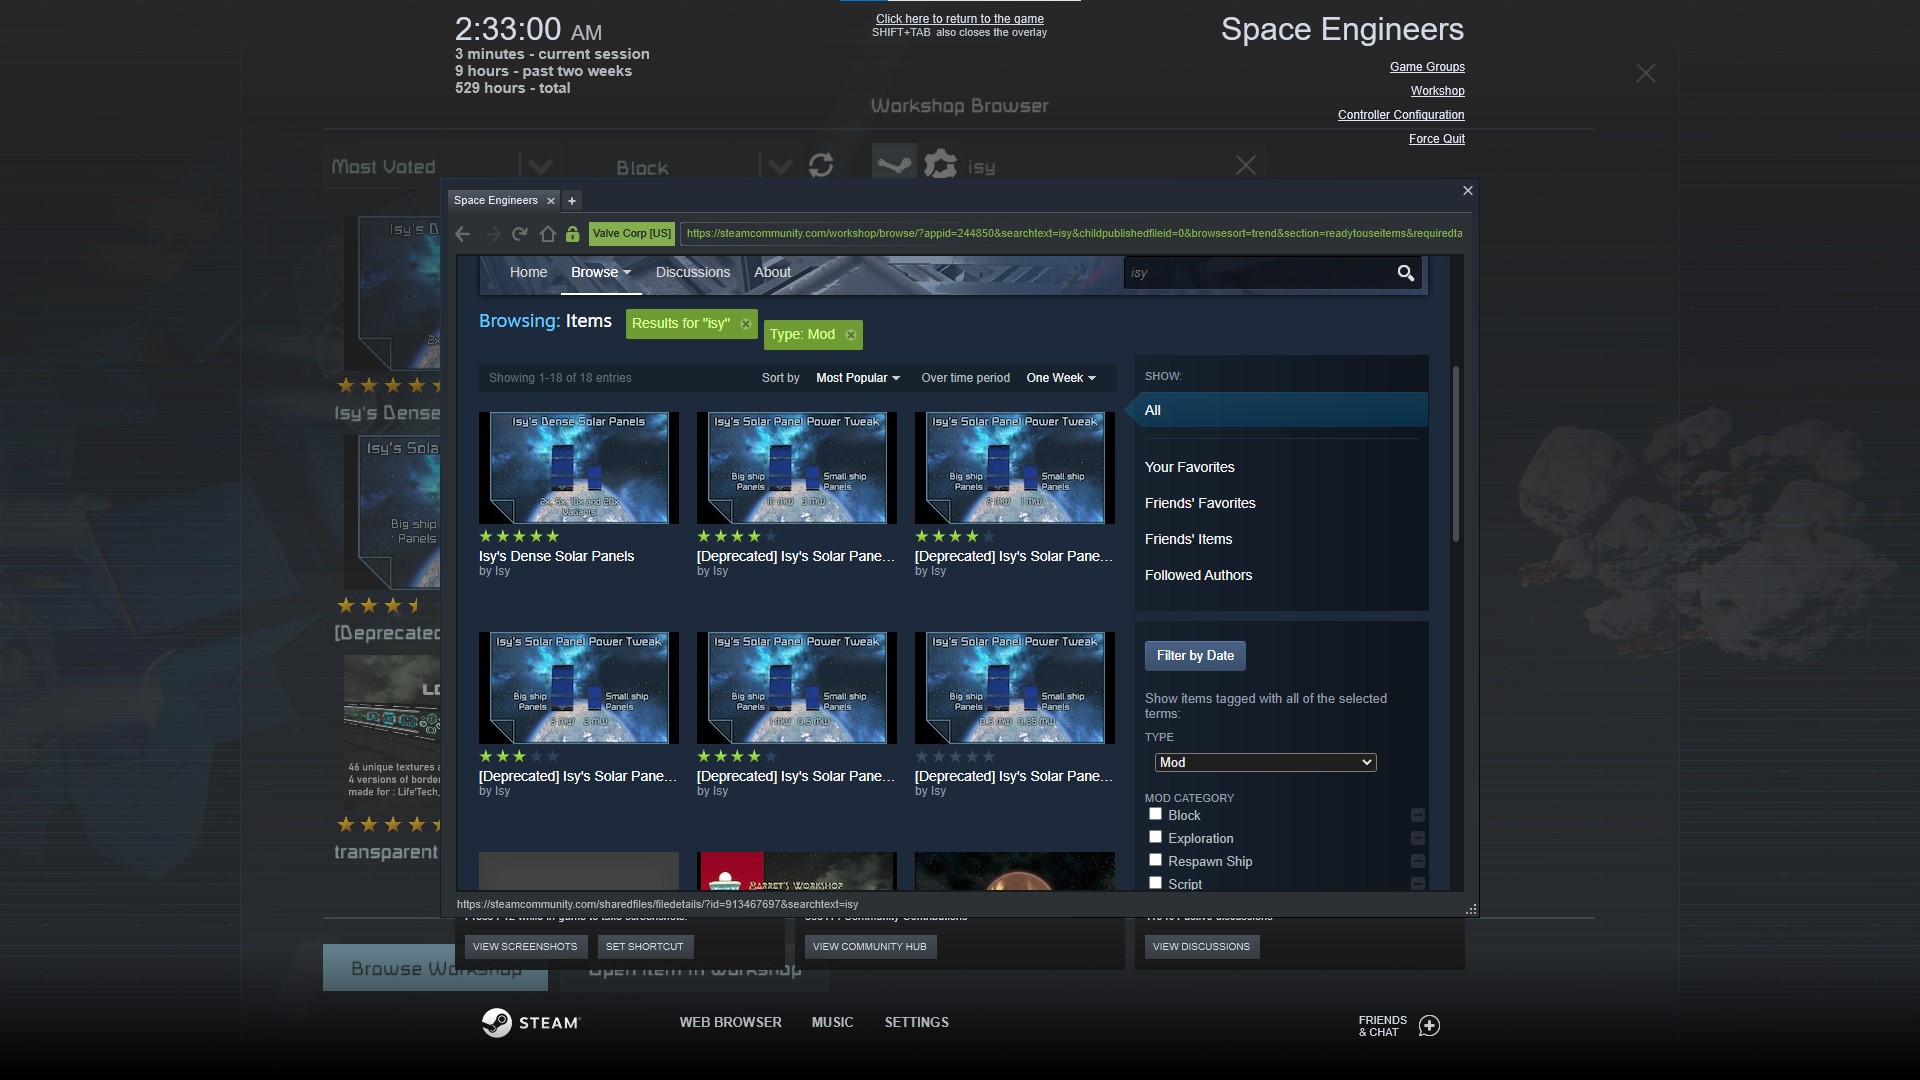
Task: Click the in-game Workshop Browser refresh icon
Action: 821,165
